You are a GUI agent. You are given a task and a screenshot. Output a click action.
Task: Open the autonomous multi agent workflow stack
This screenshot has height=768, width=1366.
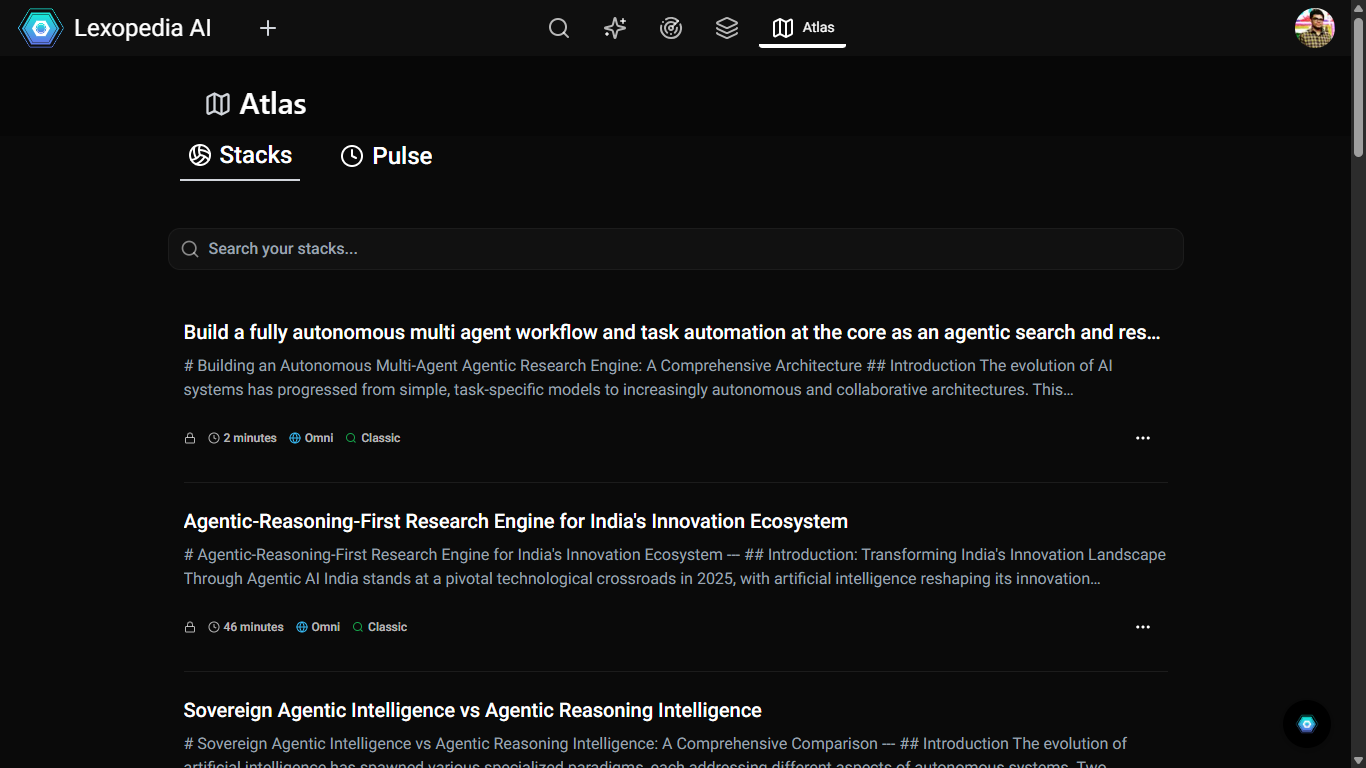pos(672,332)
